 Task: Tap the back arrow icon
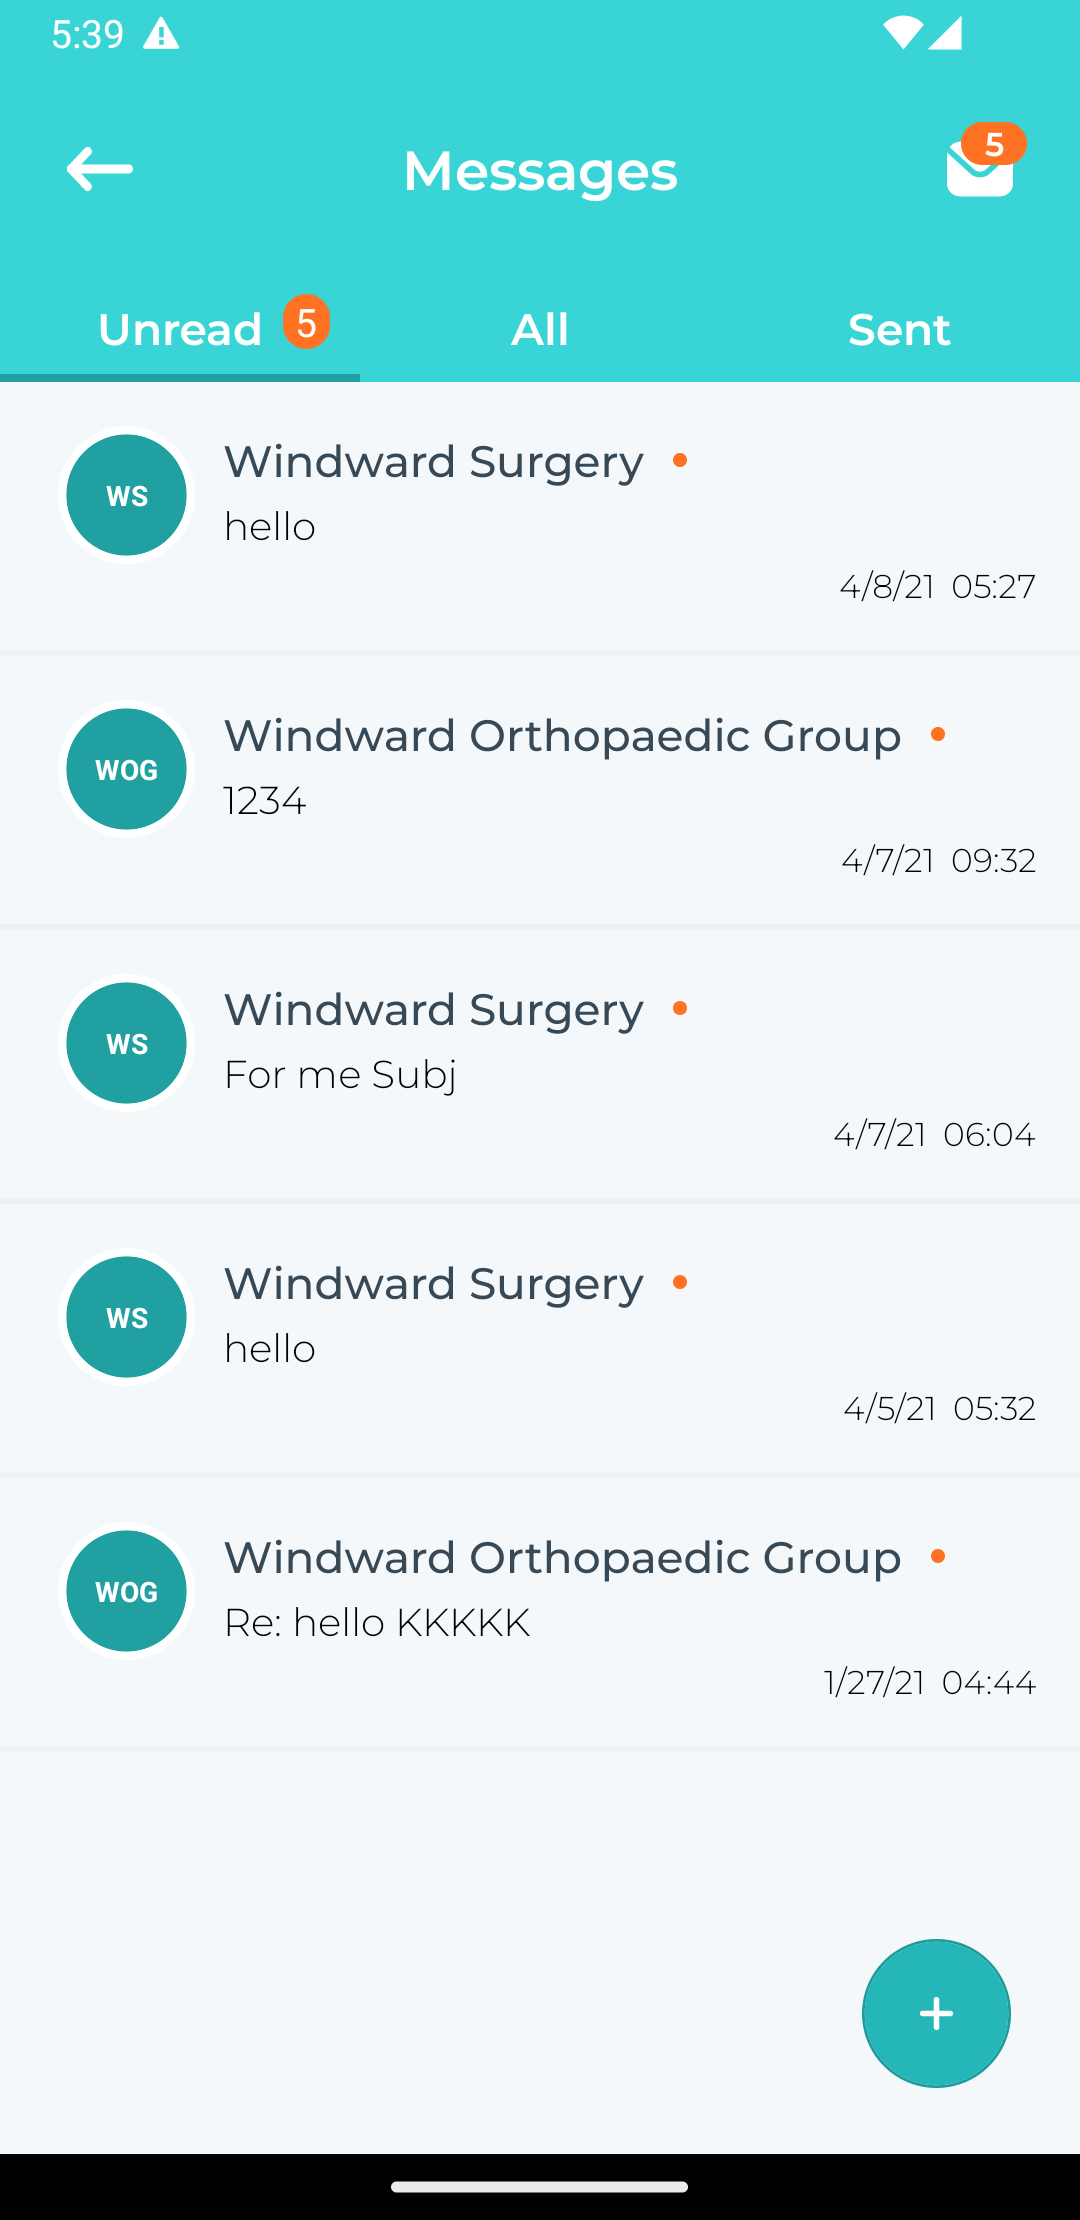[100, 169]
